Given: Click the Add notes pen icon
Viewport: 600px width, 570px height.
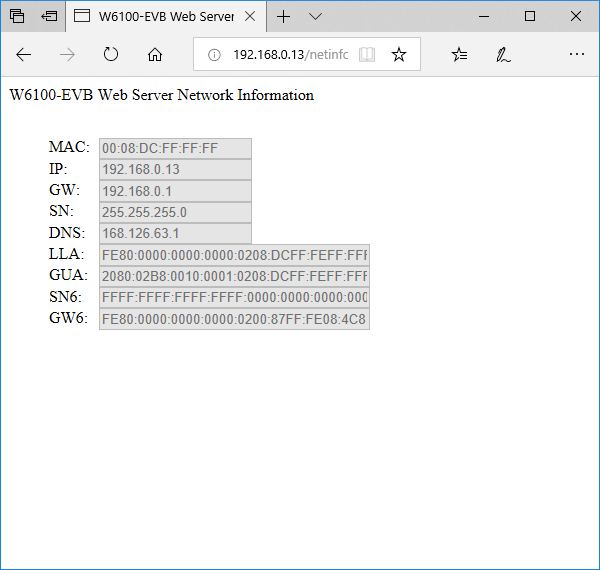Looking at the screenshot, I should pyautogui.click(x=503, y=55).
